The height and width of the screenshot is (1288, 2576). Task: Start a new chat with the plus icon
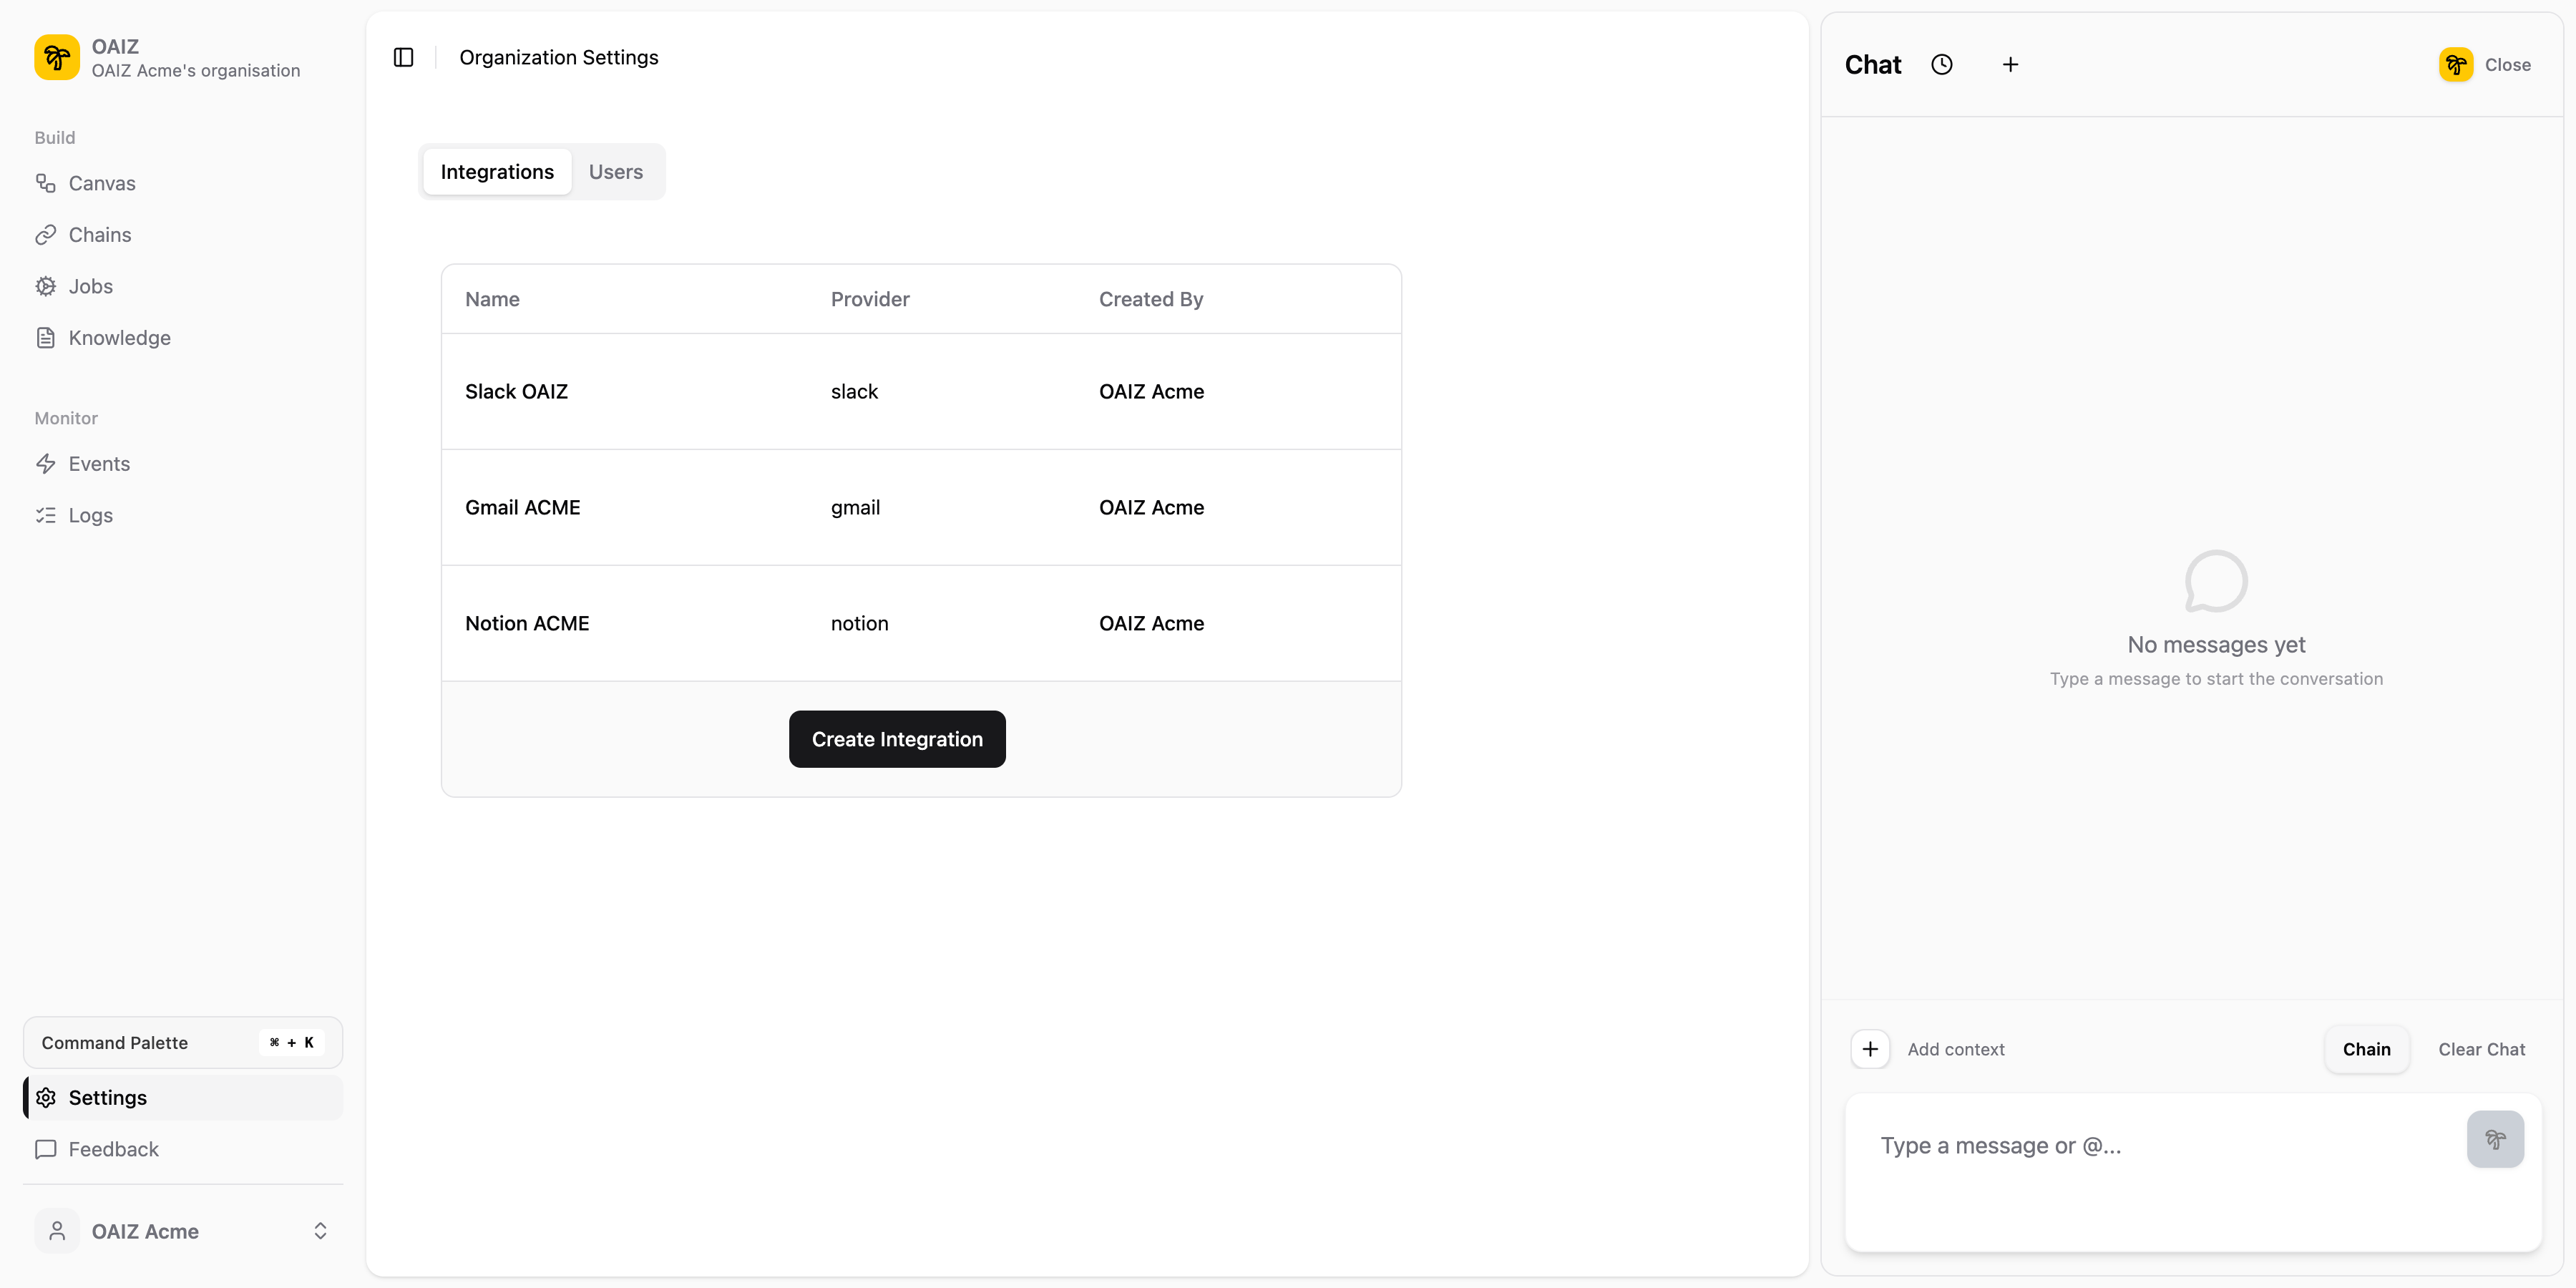[2011, 63]
